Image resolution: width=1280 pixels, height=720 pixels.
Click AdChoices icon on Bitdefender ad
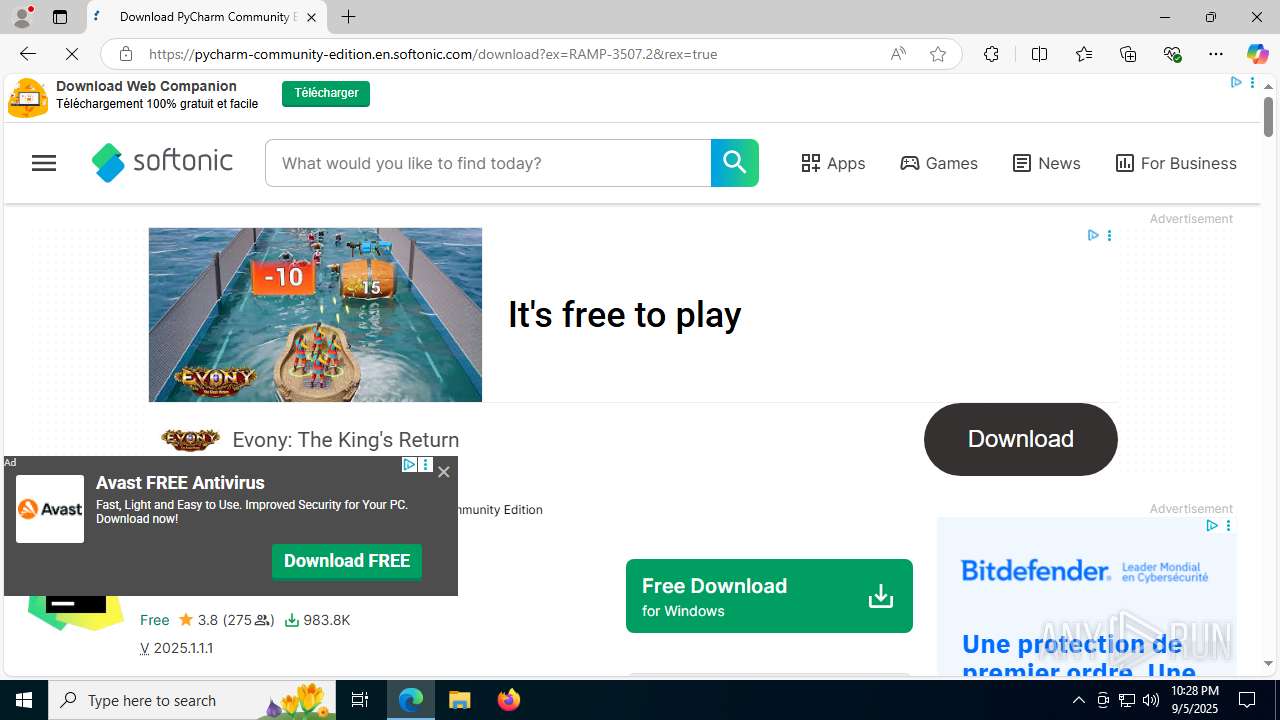pyautogui.click(x=1211, y=526)
